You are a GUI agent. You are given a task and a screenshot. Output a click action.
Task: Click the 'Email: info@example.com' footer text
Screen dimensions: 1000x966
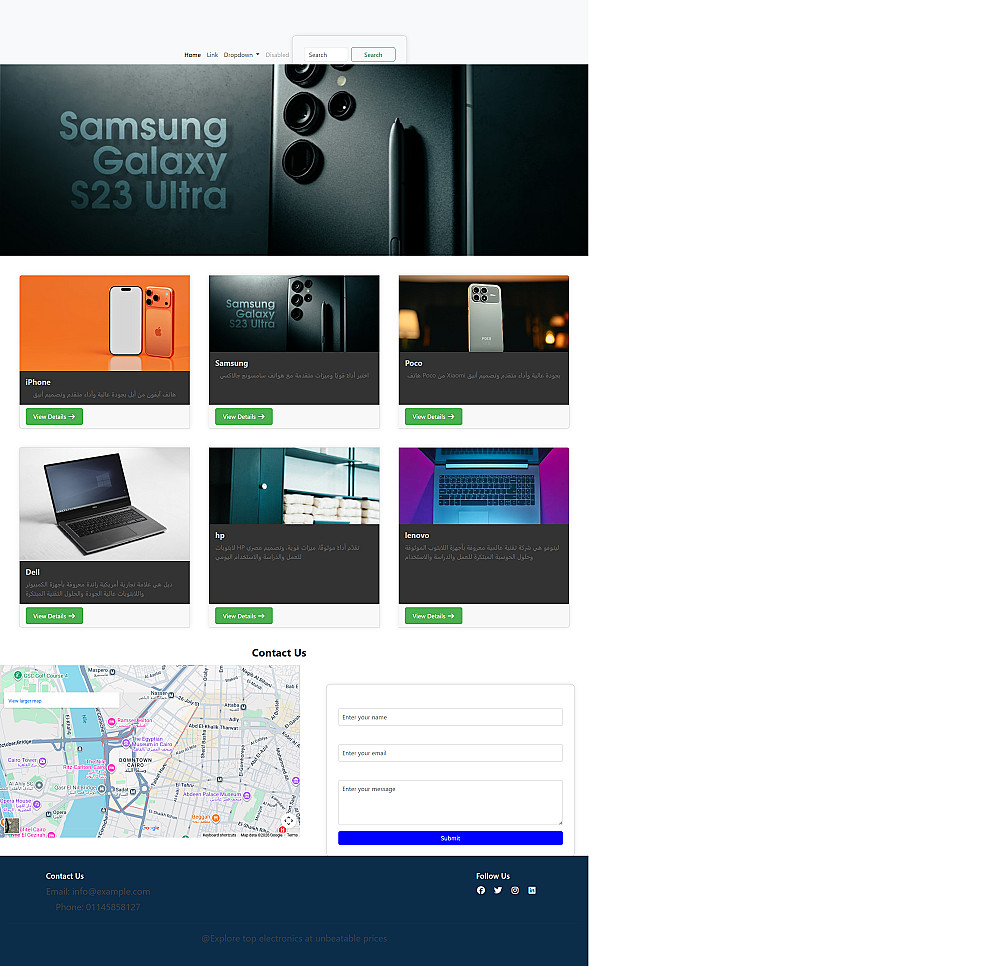coord(98,891)
